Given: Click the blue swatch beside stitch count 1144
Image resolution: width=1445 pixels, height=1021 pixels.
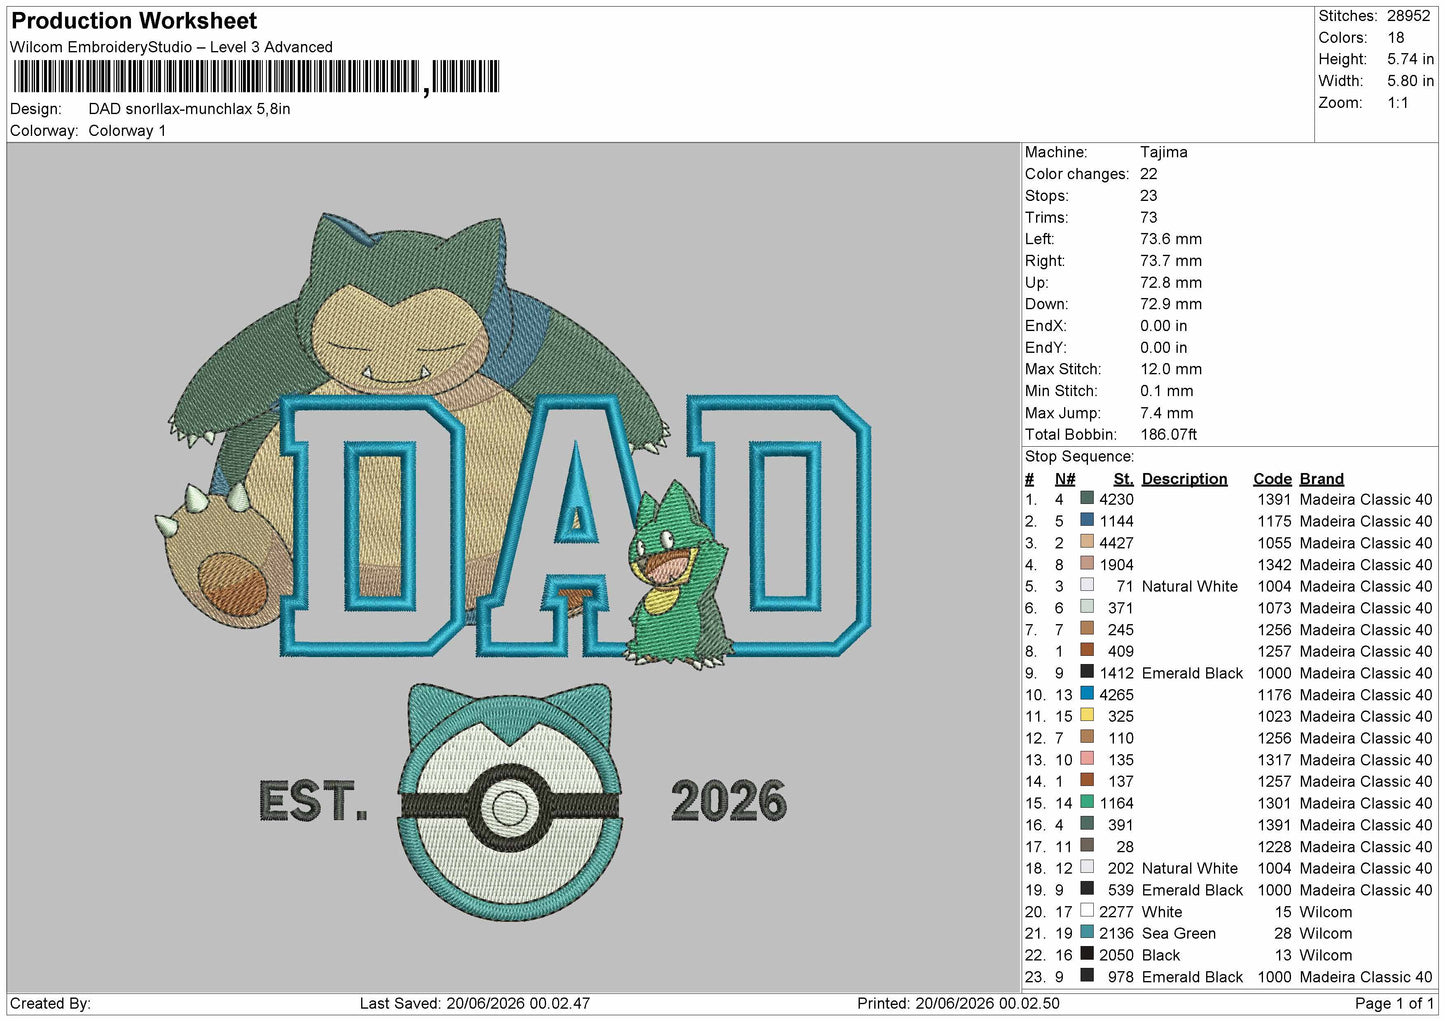Looking at the screenshot, I should pos(1087,520).
